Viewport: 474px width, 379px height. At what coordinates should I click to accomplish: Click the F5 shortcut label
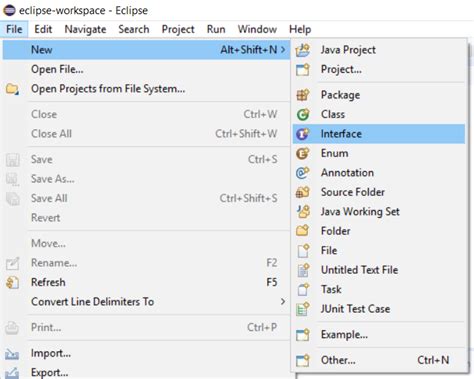pos(272,282)
